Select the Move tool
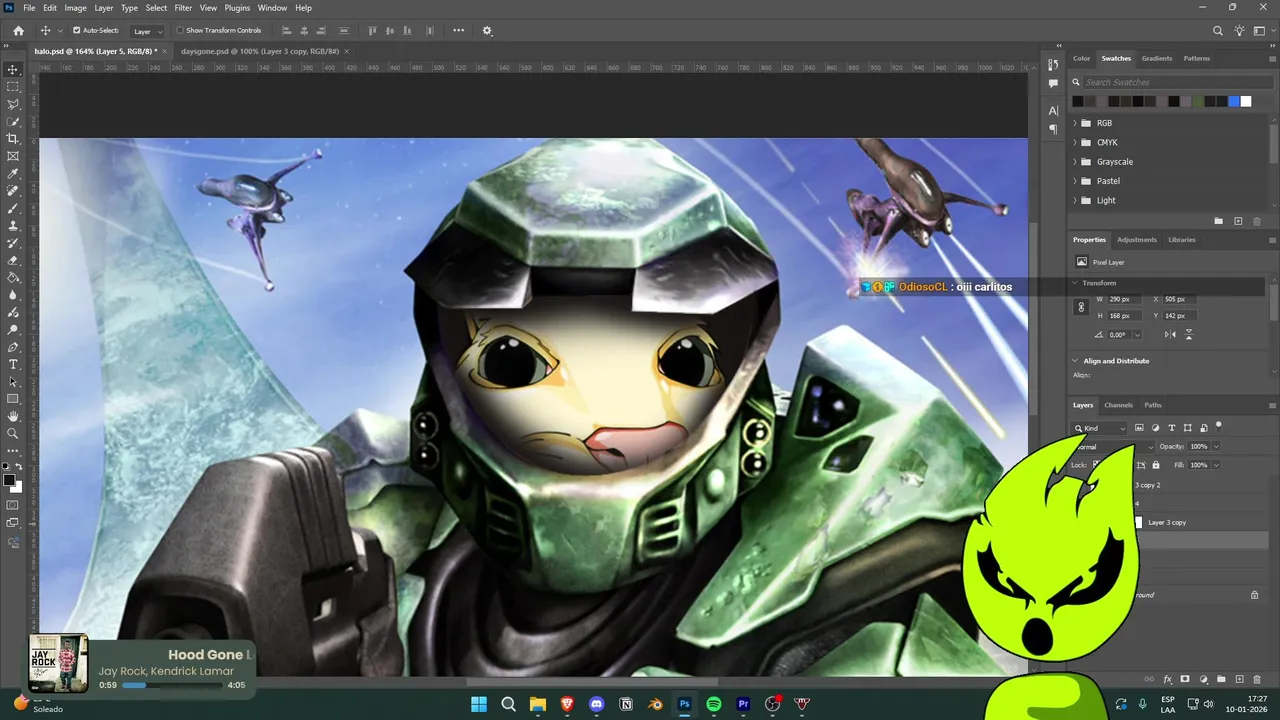This screenshot has width=1280, height=720. (x=13, y=70)
